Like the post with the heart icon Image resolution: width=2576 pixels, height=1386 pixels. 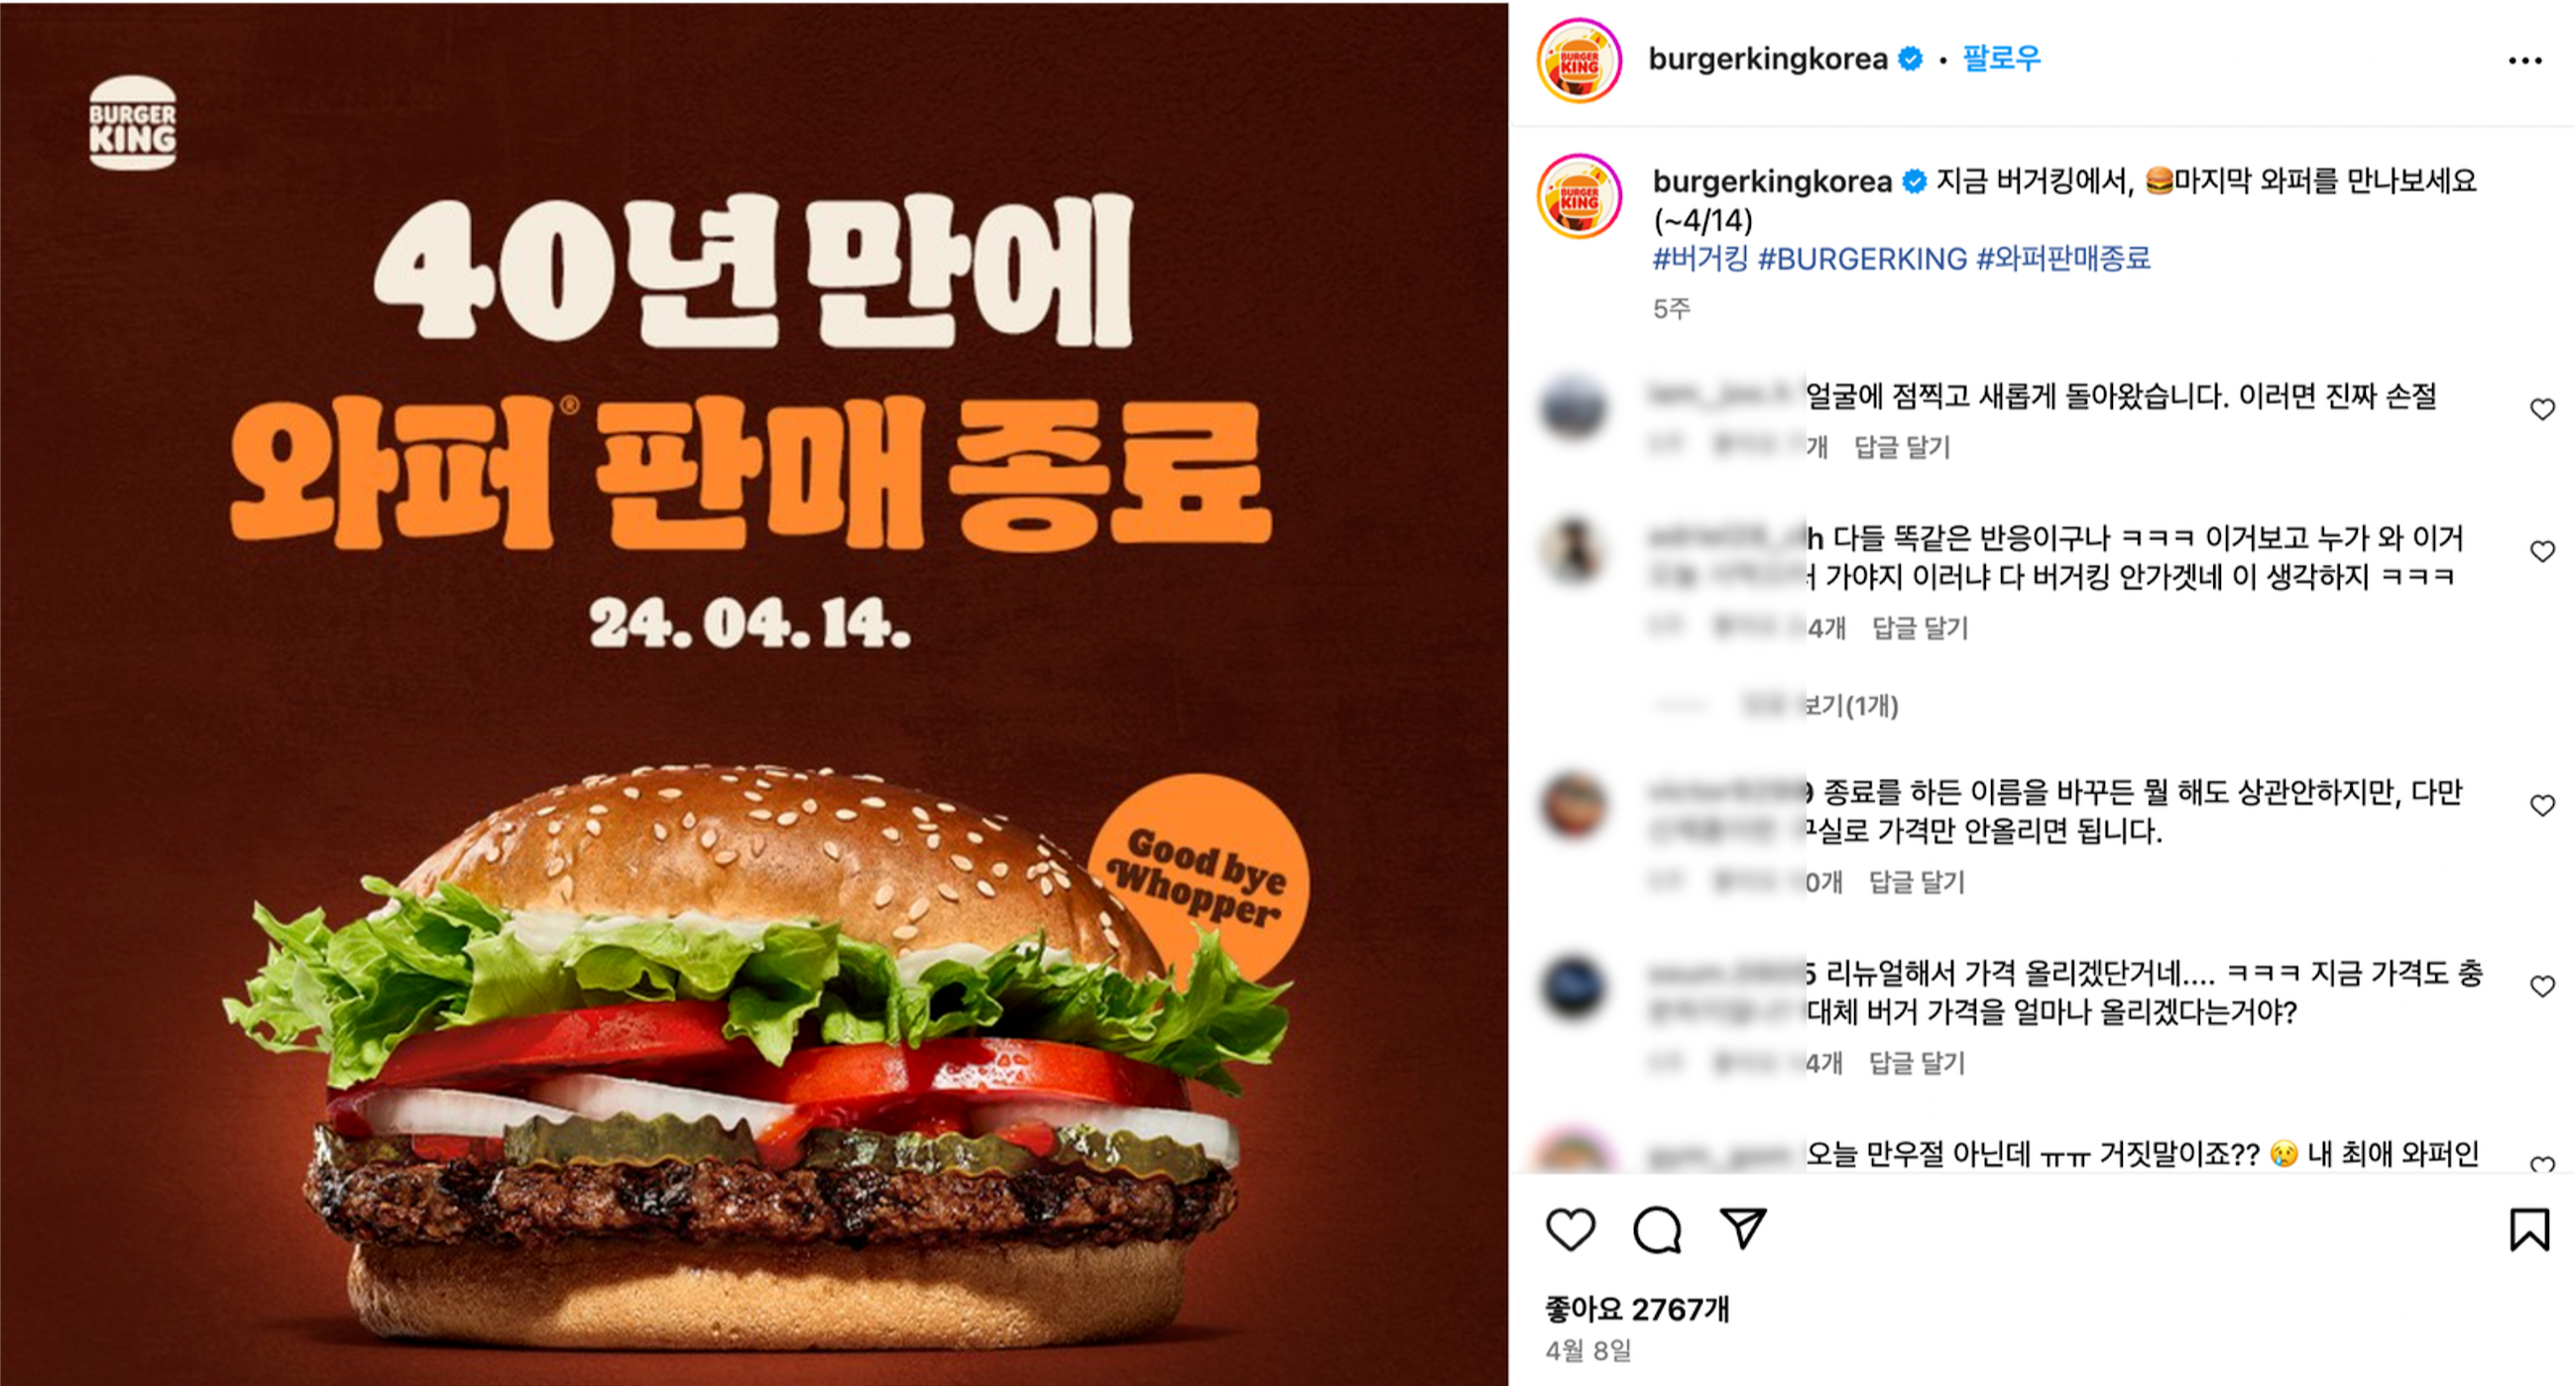point(1570,1229)
